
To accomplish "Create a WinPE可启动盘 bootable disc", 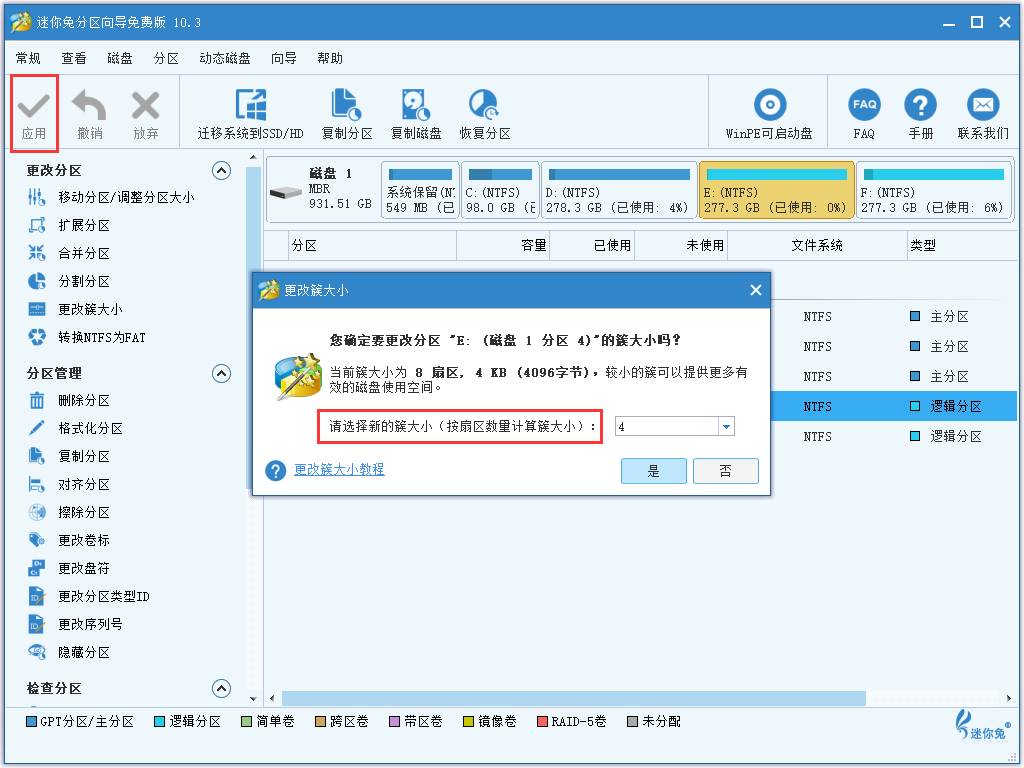I will 769,114.
